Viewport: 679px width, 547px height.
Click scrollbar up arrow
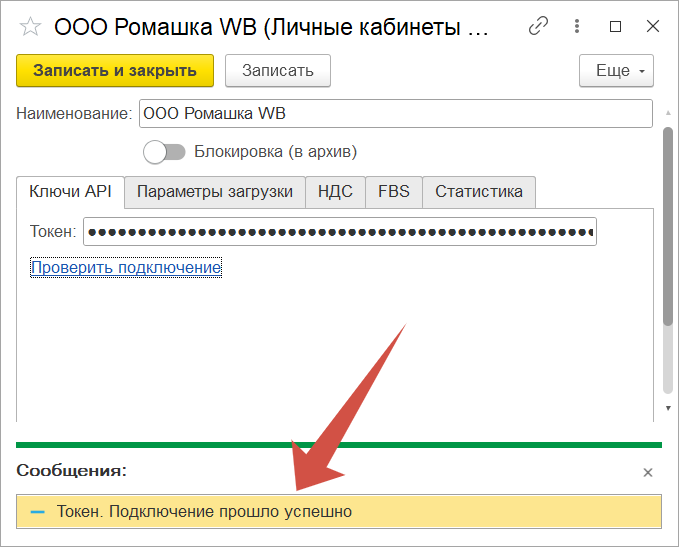click(x=668, y=108)
